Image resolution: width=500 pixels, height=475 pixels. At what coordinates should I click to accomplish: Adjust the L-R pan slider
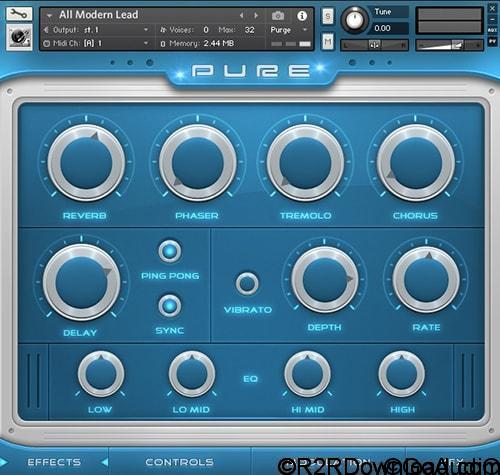[375, 45]
